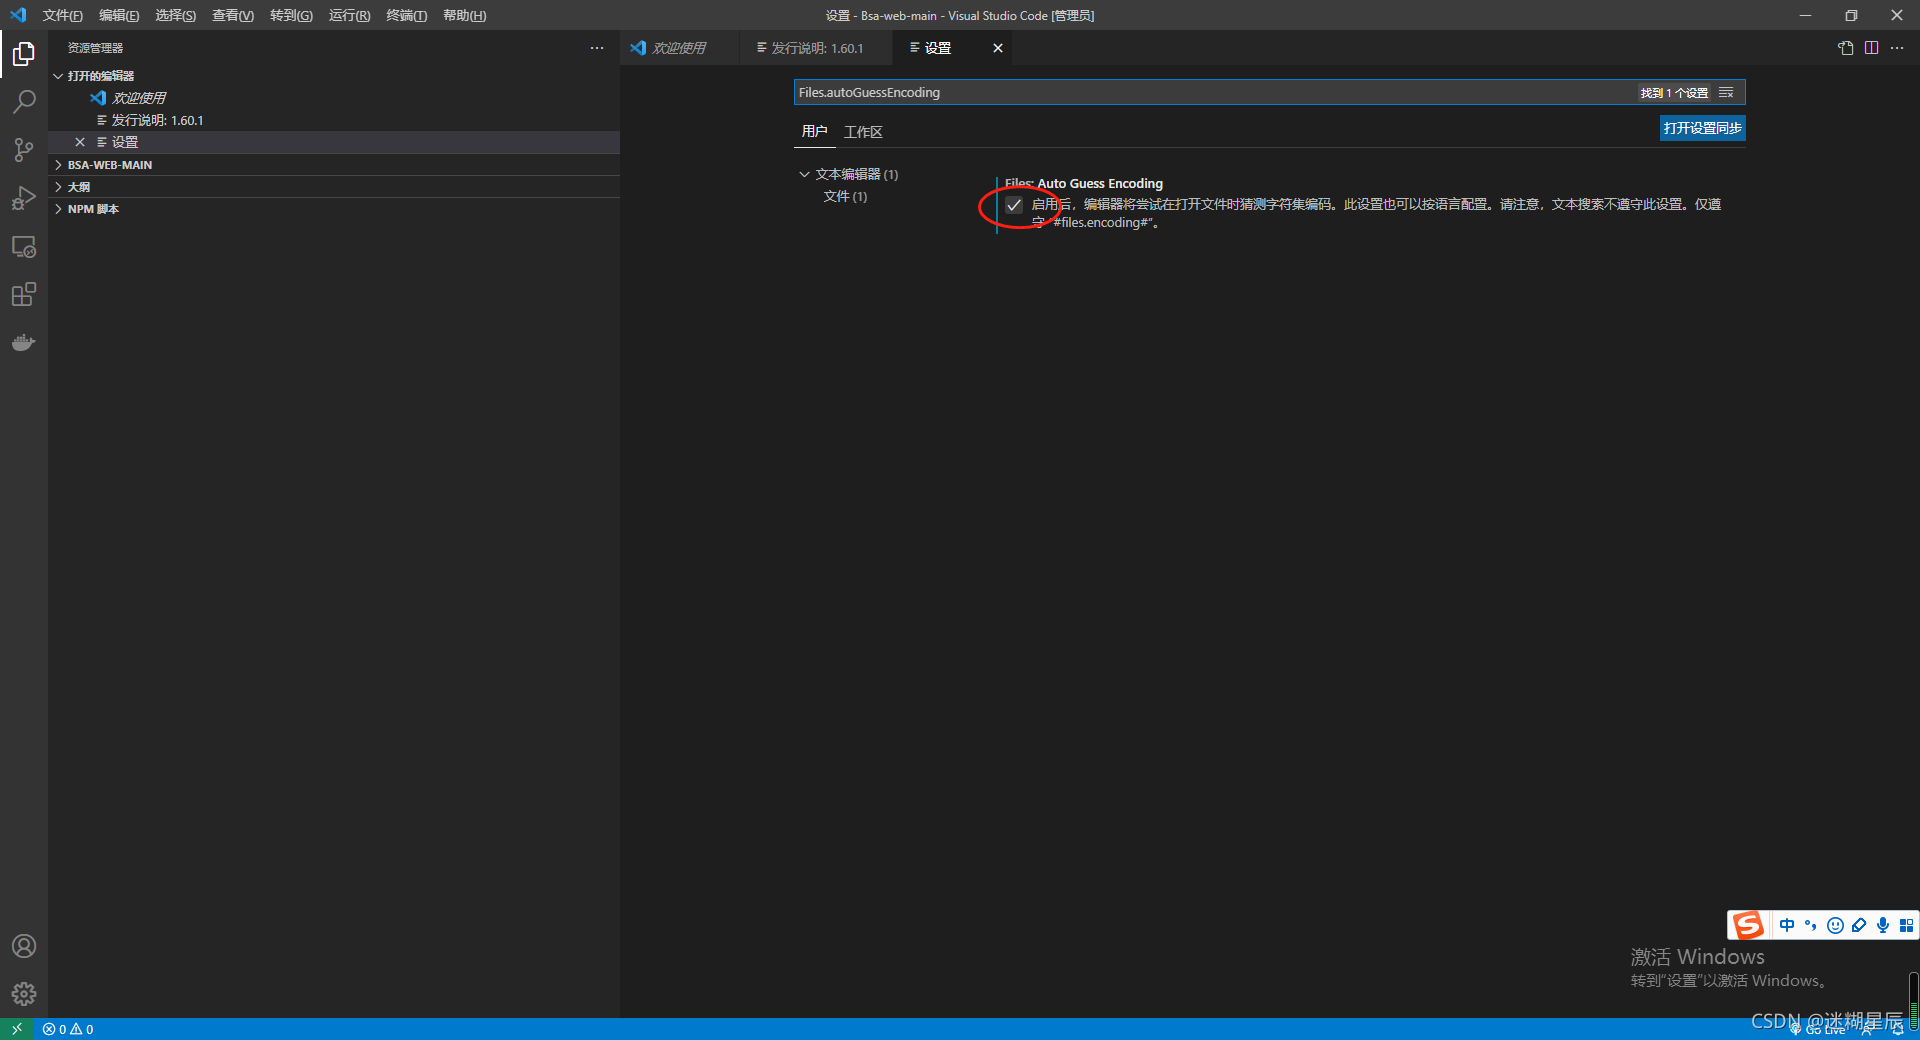
Task: Click the 找到 1 个设置 result count
Action: coord(1674,93)
